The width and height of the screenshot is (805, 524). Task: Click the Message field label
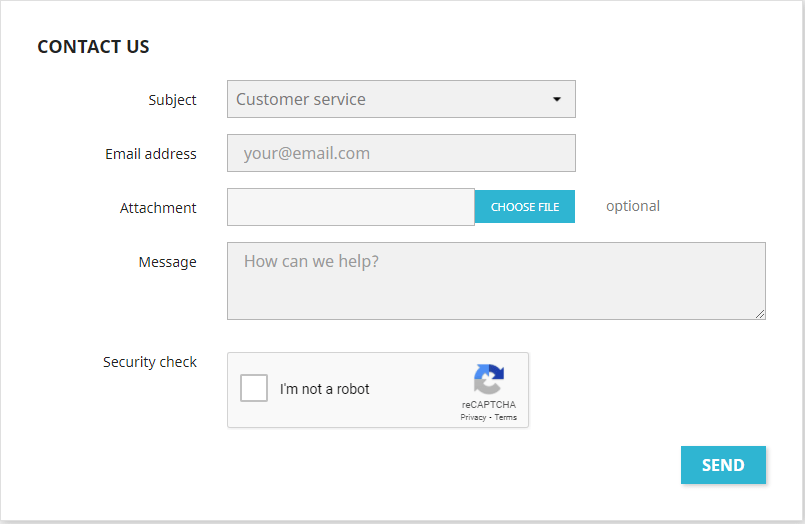167,262
